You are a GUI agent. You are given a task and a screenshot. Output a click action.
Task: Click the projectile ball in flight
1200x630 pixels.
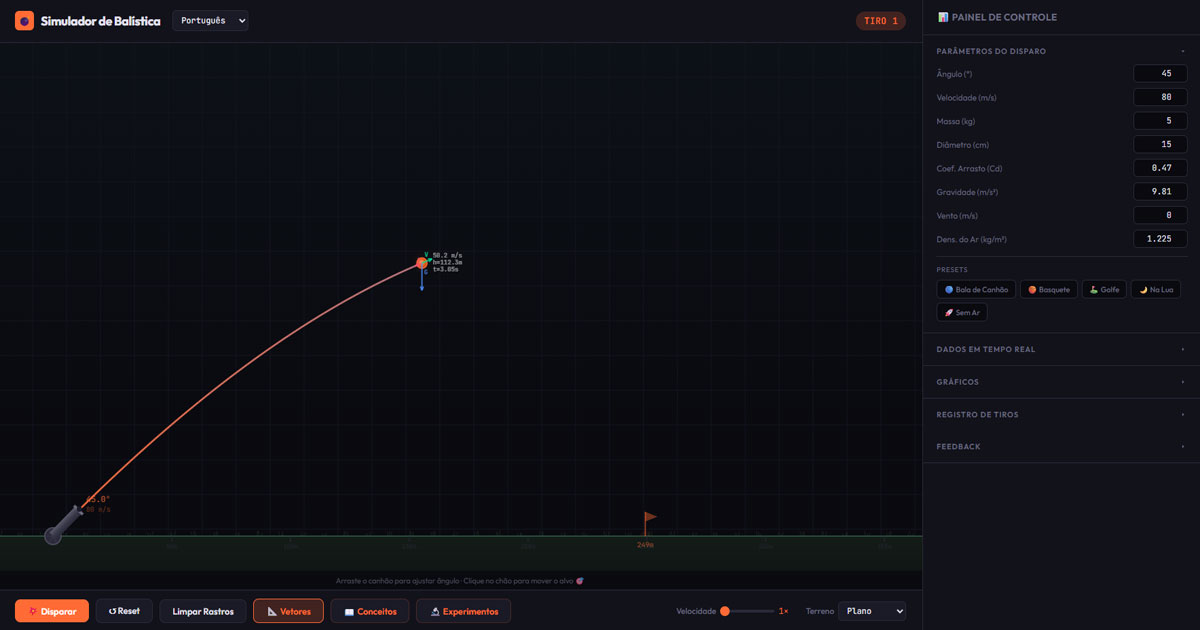(422, 264)
